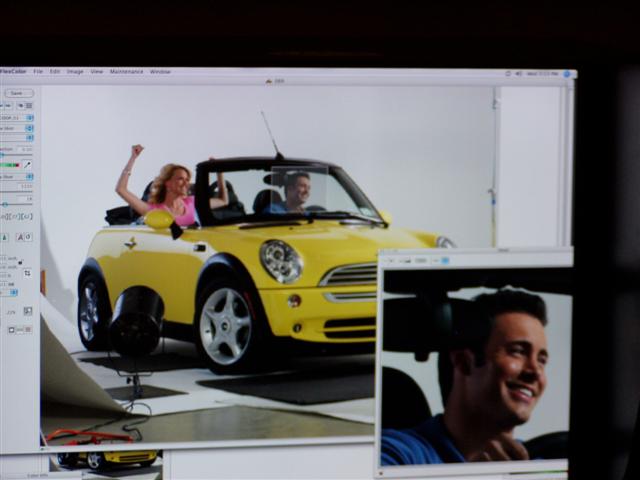The height and width of the screenshot is (480, 640).
Task: Click the yellow Mini thumbnail at bottom
Action: (106, 459)
